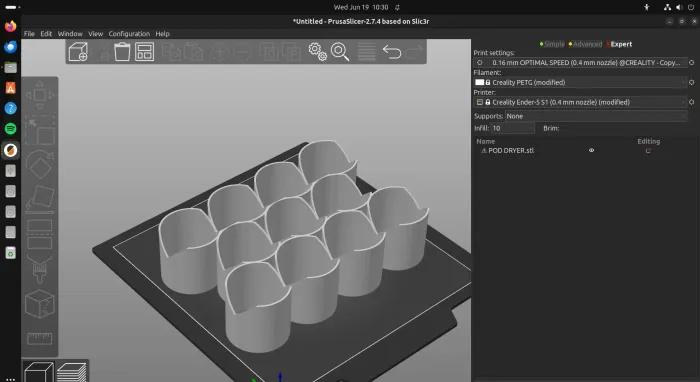Click the Editing column header
The image size is (700, 382).
tap(648, 141)
